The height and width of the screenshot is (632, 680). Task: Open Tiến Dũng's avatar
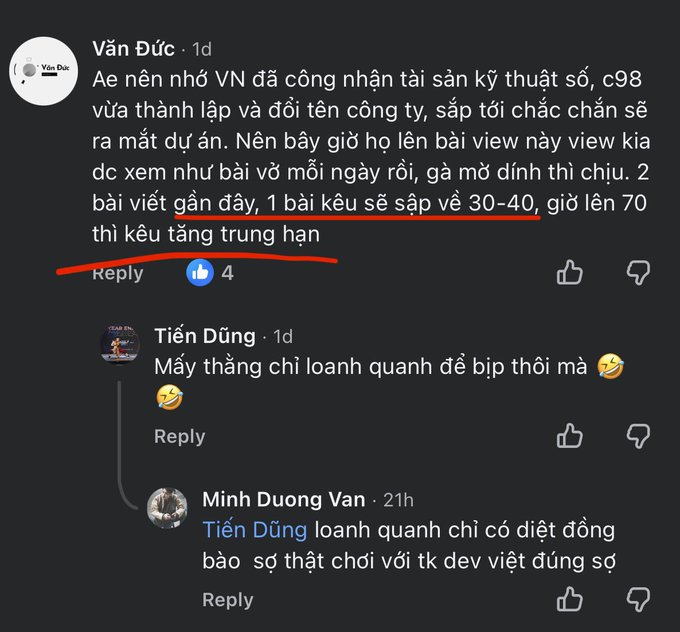pyautogui.click(x=119, y=343)
